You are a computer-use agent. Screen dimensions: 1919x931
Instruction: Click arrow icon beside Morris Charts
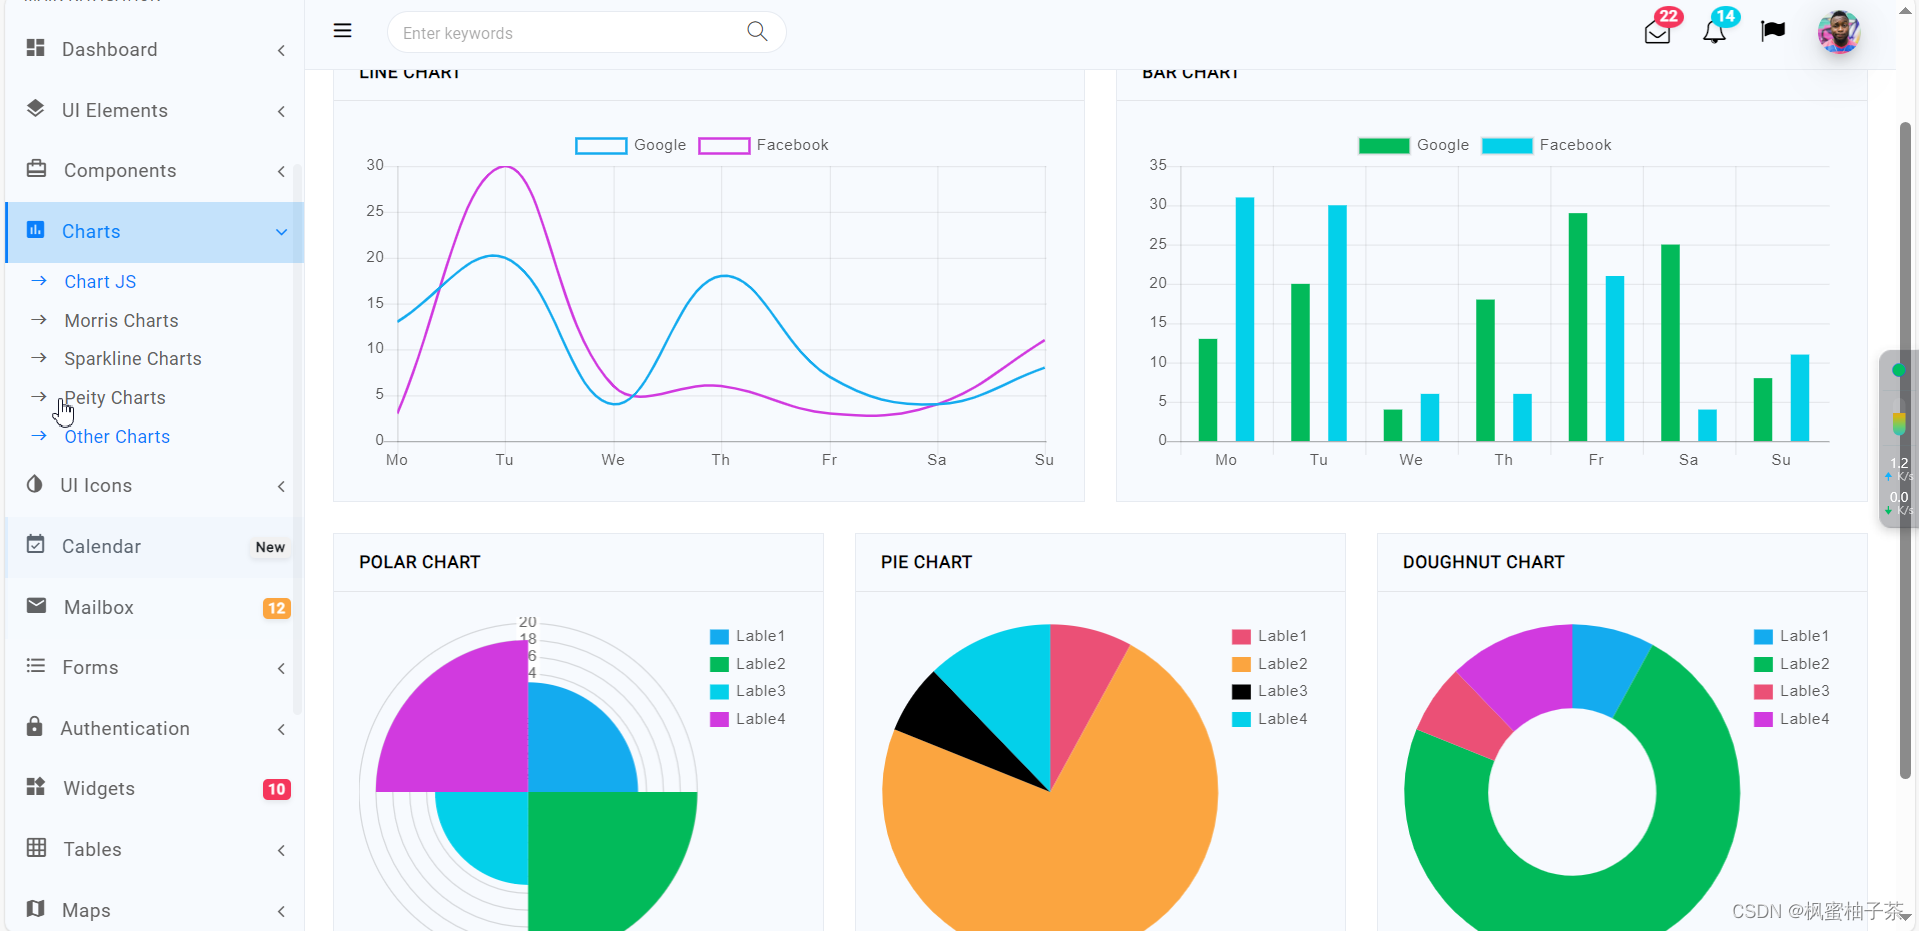[x=39, y=320]
